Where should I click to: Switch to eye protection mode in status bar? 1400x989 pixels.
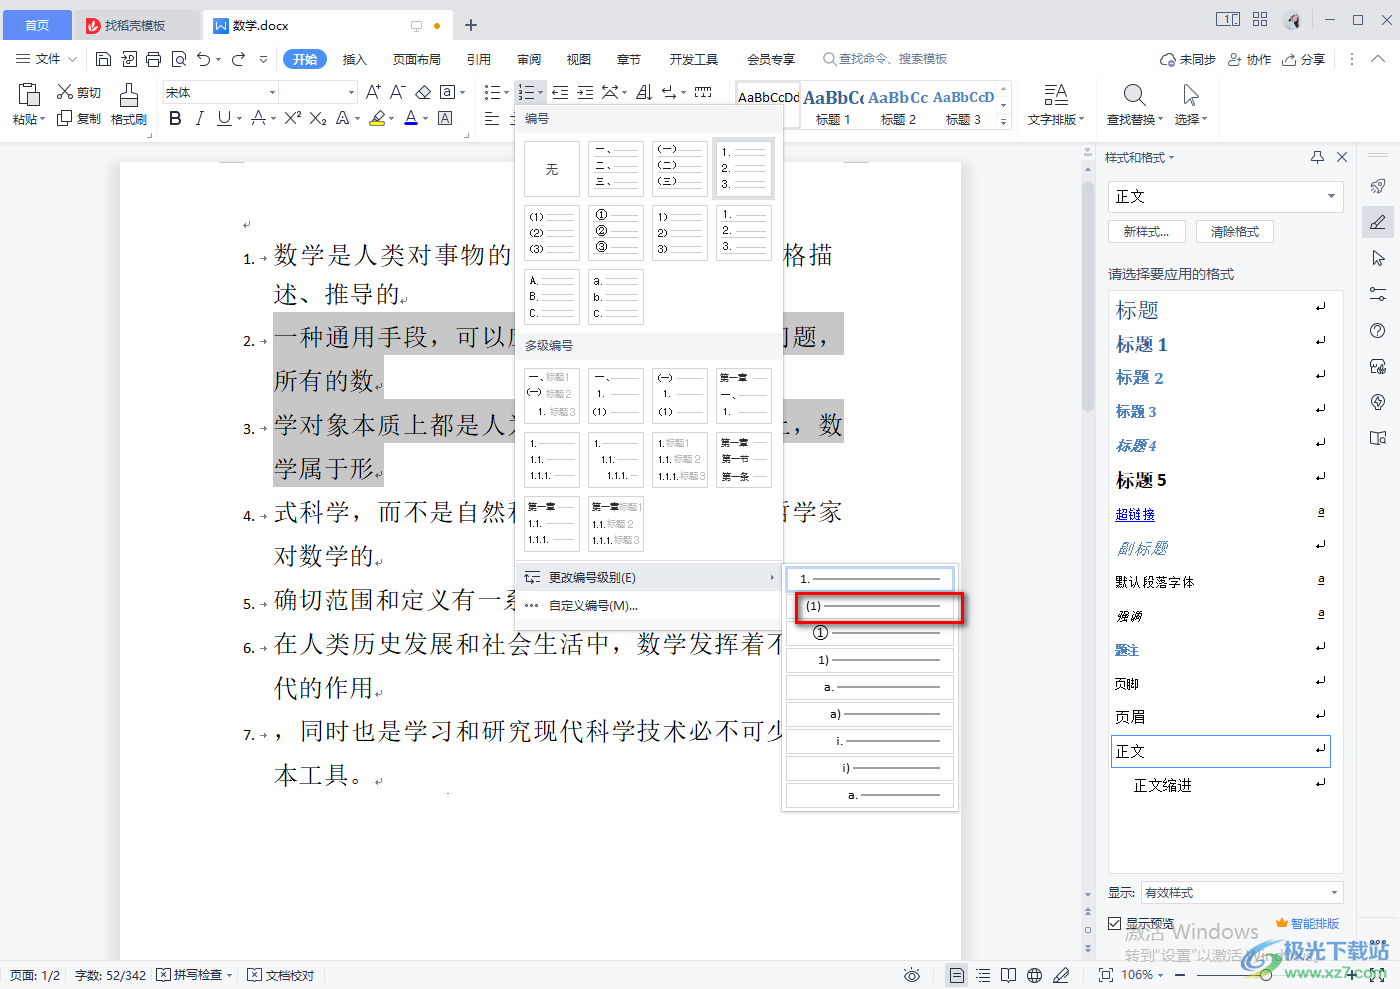coord(911,975)
